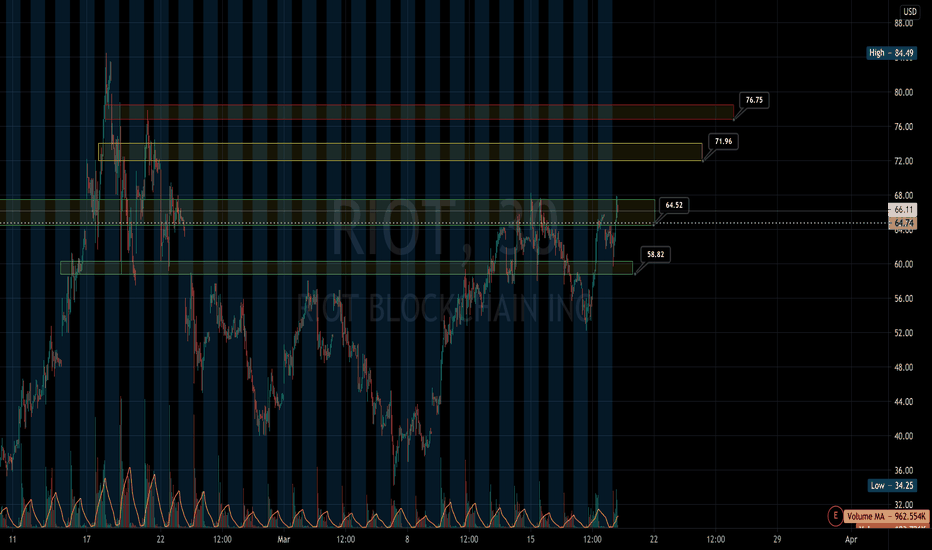932x550 pixels.
Task: Select the yellow zone rectangle near 72
Action: (x=400, y=152)
